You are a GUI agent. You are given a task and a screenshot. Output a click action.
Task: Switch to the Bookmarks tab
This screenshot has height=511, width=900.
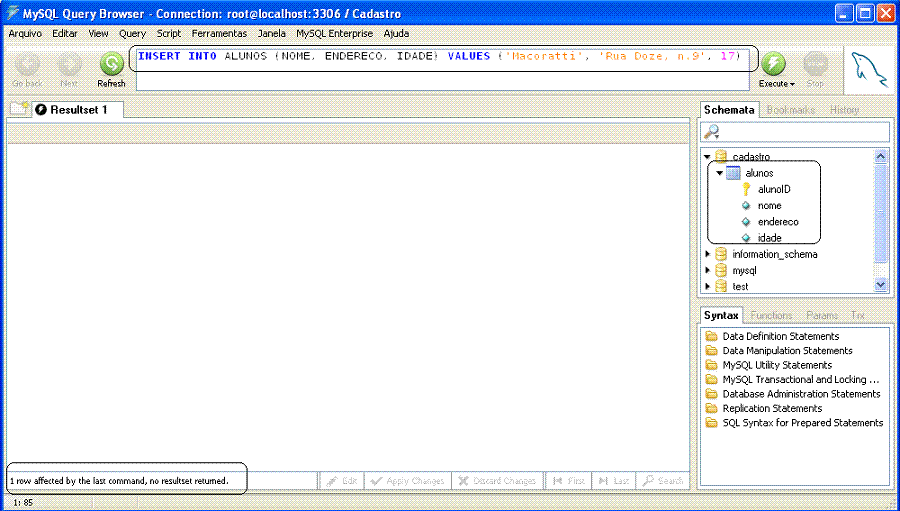coord(791,110)
